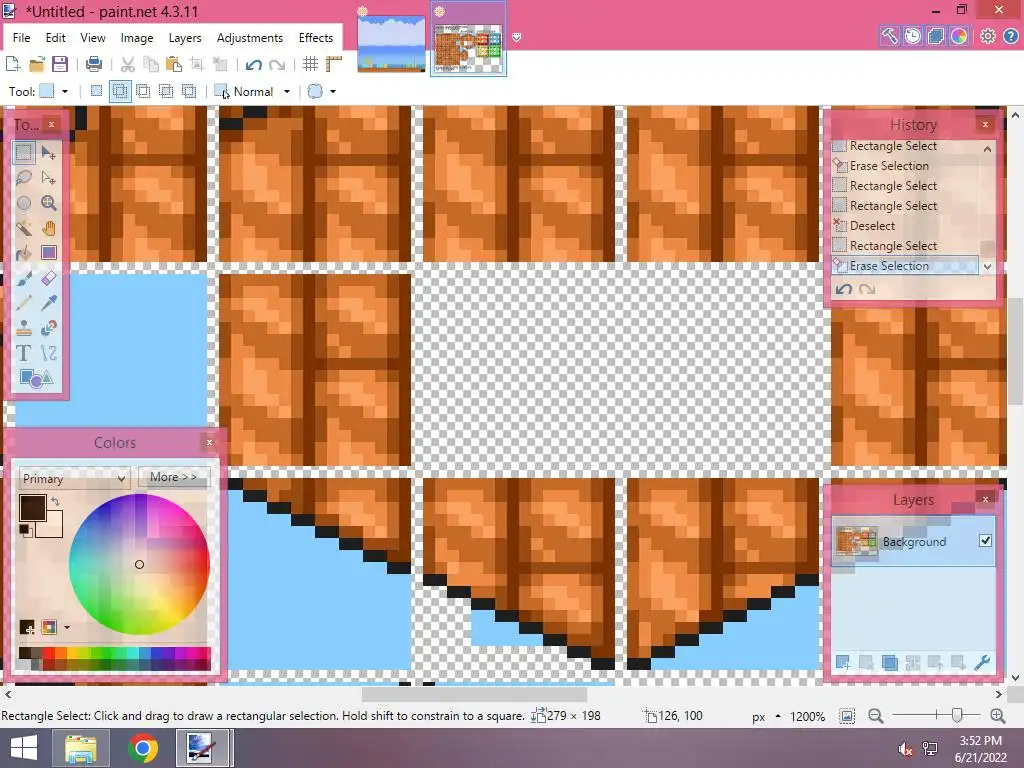Open the Adjustments menu
Viewport: 1024px width, 768px height.
[x=250, y=38]
